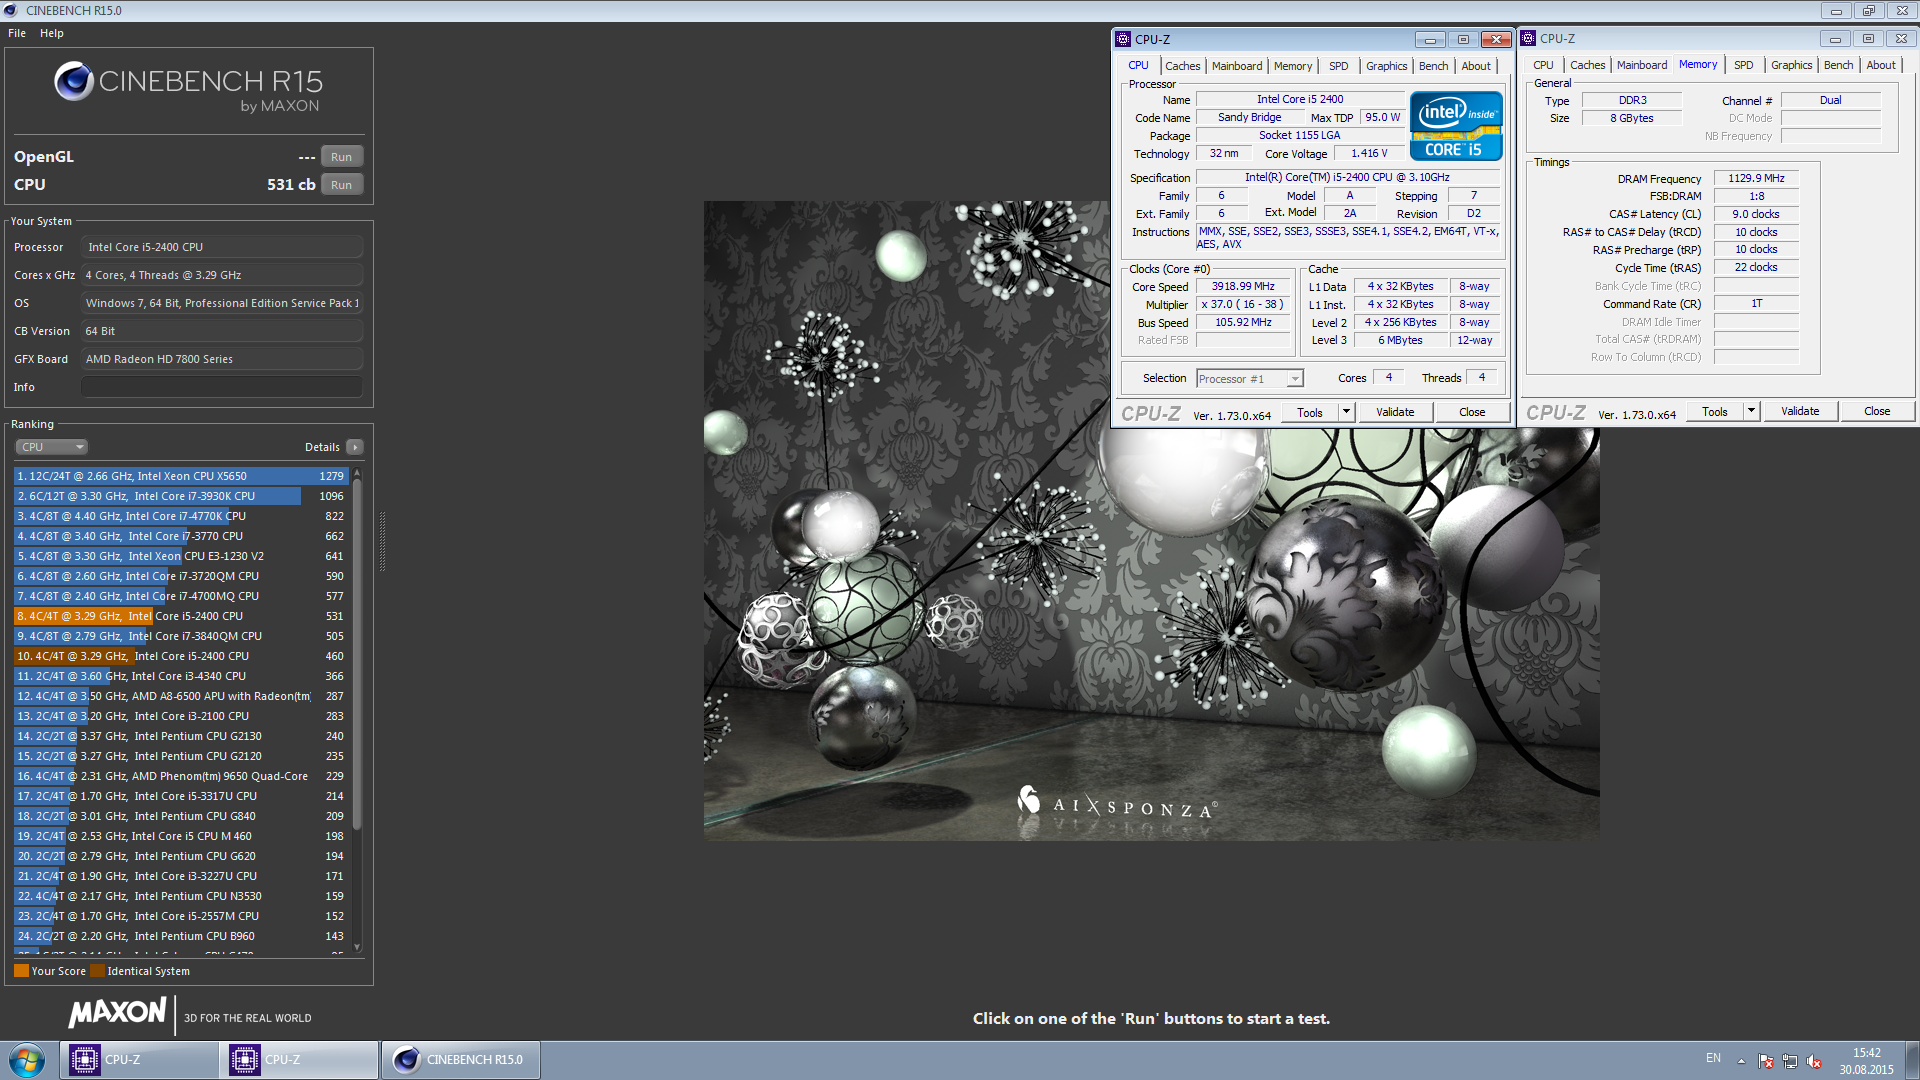Open About tab in right CPU-Z

(1881, 65)
